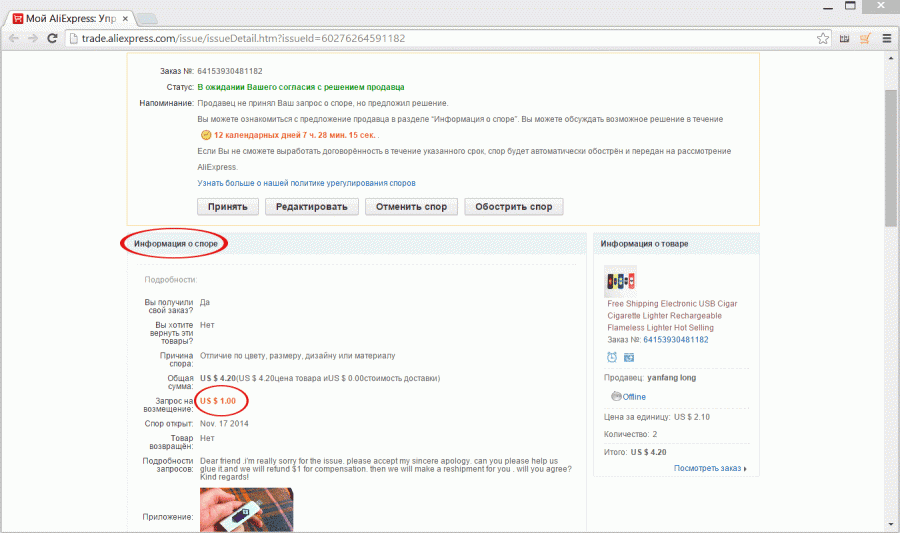
Task: Click the shopping cart extension icon
Action: [865, 38]
